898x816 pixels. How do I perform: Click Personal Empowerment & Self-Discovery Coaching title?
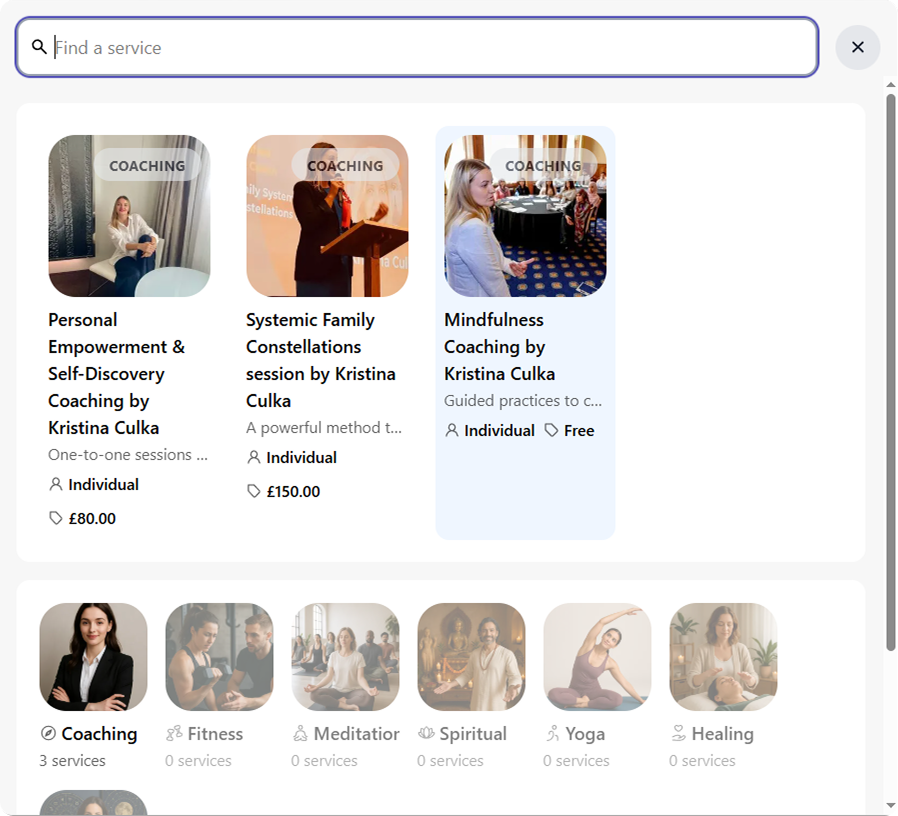pos(117,373)
